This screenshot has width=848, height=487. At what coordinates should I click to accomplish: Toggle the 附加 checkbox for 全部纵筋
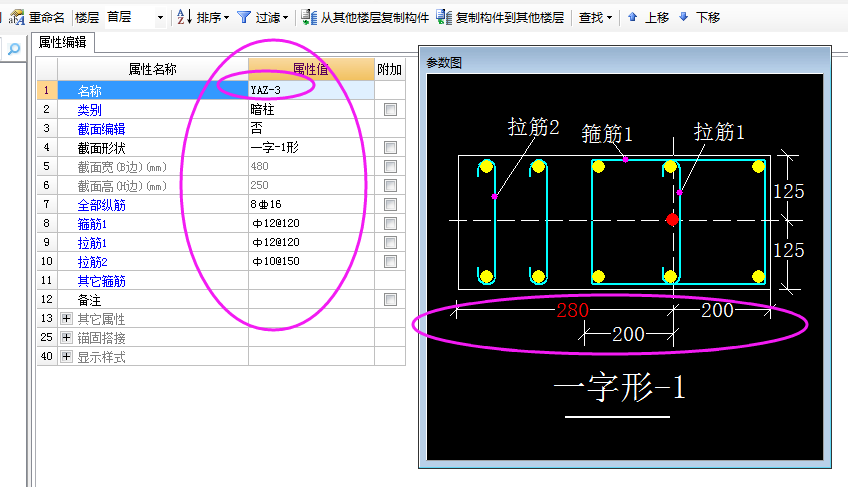(x=390, y=204)
